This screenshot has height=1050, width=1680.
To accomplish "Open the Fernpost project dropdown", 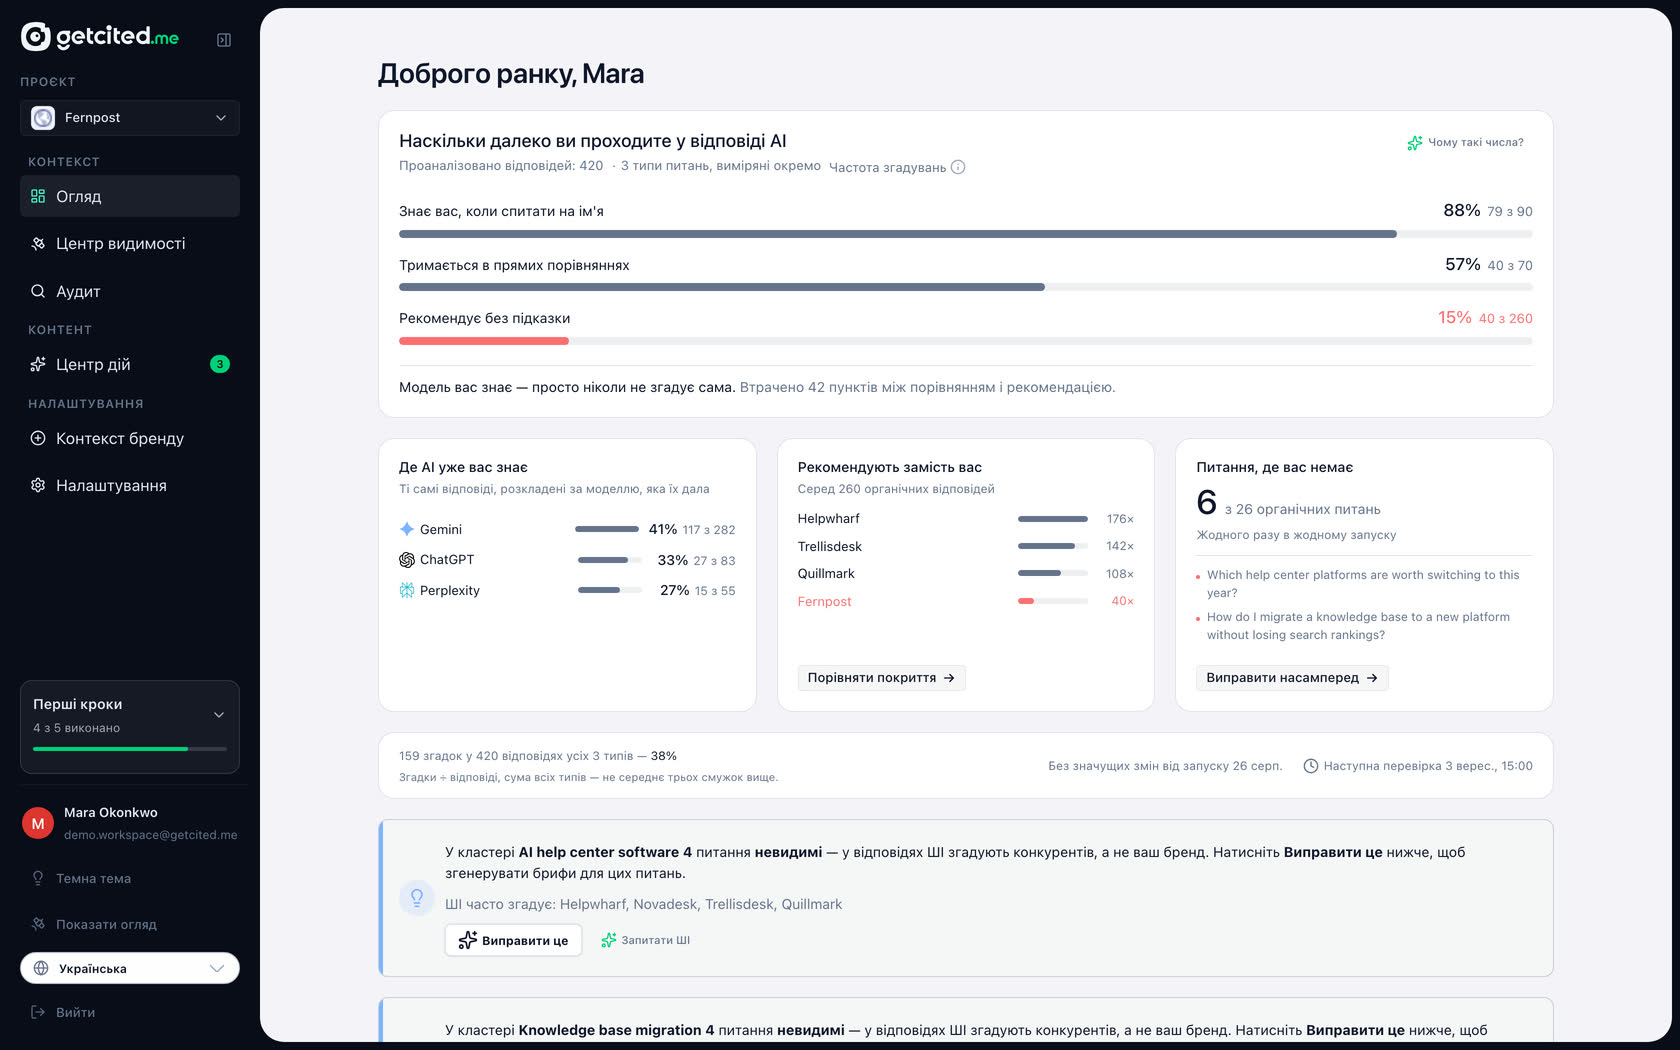I will (x=130, y=118).
